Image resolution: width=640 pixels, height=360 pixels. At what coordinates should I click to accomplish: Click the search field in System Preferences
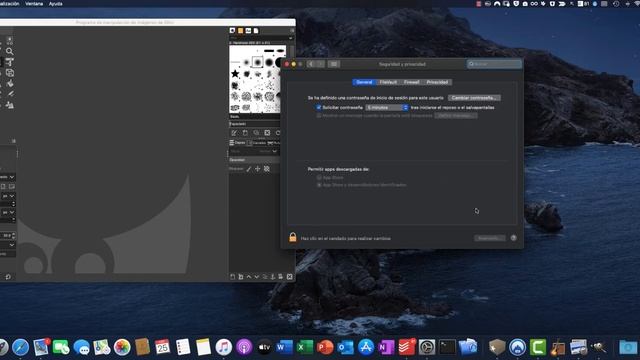(494, 64)
